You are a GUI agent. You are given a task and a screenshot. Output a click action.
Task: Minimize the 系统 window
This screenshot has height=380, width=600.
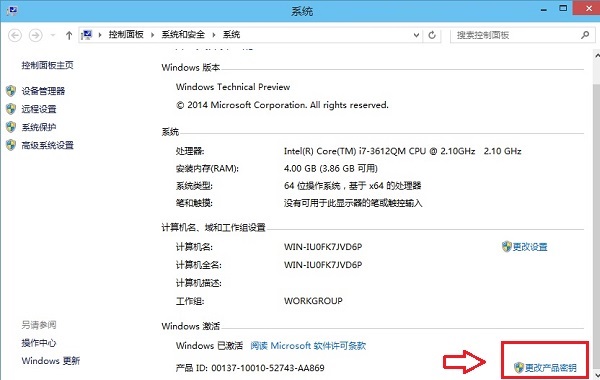click(x=544, y=9)
